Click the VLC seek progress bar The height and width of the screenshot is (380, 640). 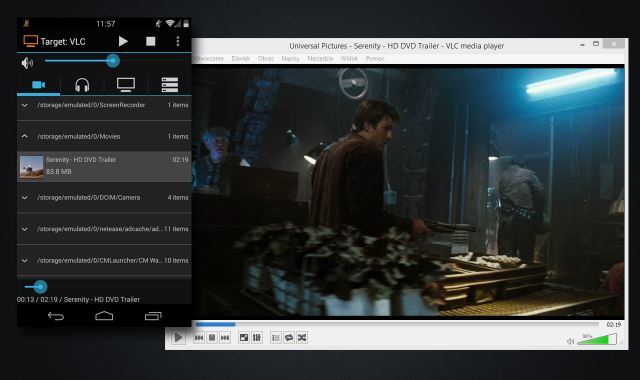pos(397,324)
